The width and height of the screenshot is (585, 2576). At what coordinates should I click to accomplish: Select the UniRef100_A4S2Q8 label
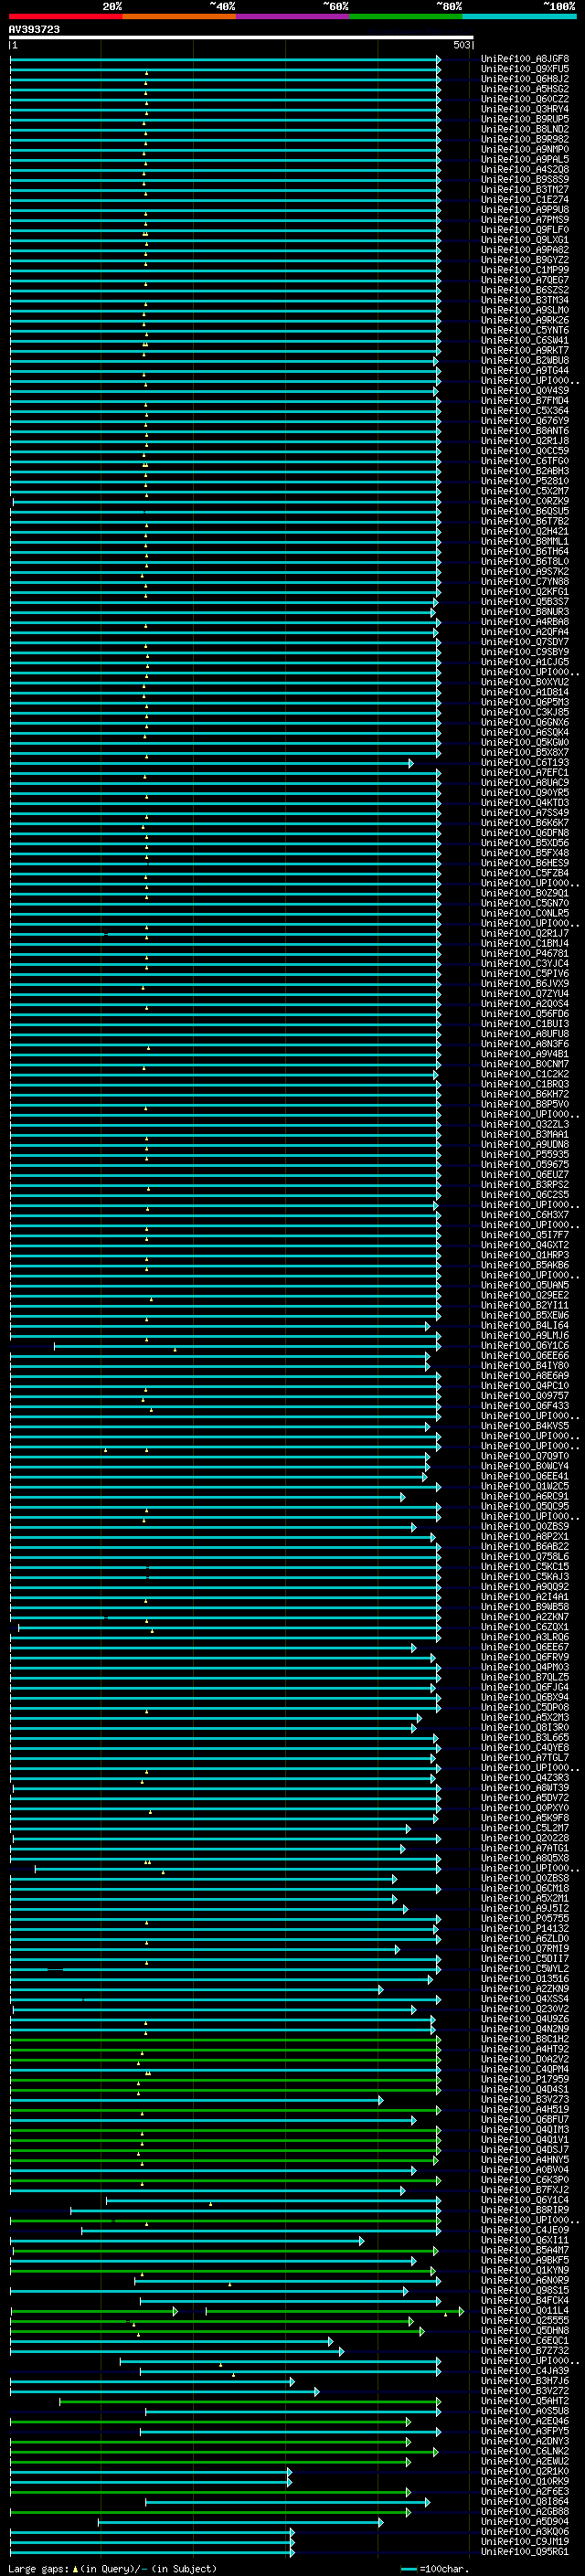coord(525,169)
